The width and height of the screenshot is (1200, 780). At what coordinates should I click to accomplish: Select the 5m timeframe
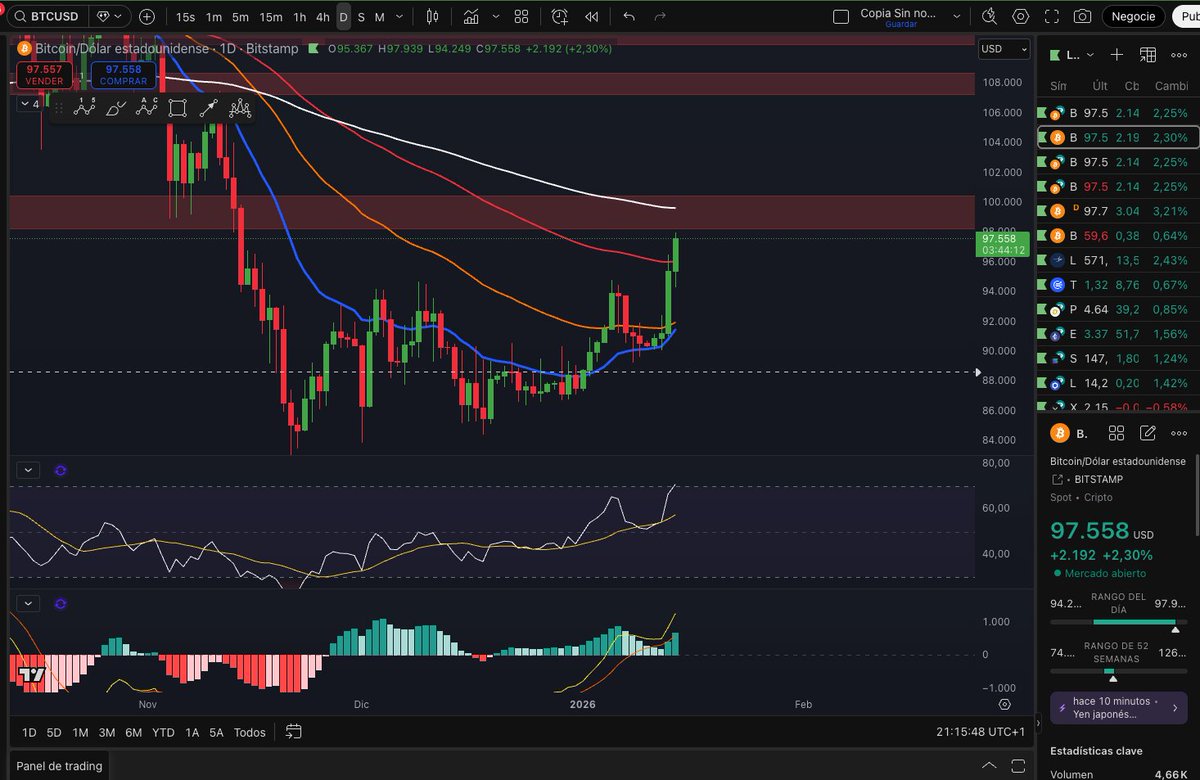pyautogui.click(x=240, y=17)
